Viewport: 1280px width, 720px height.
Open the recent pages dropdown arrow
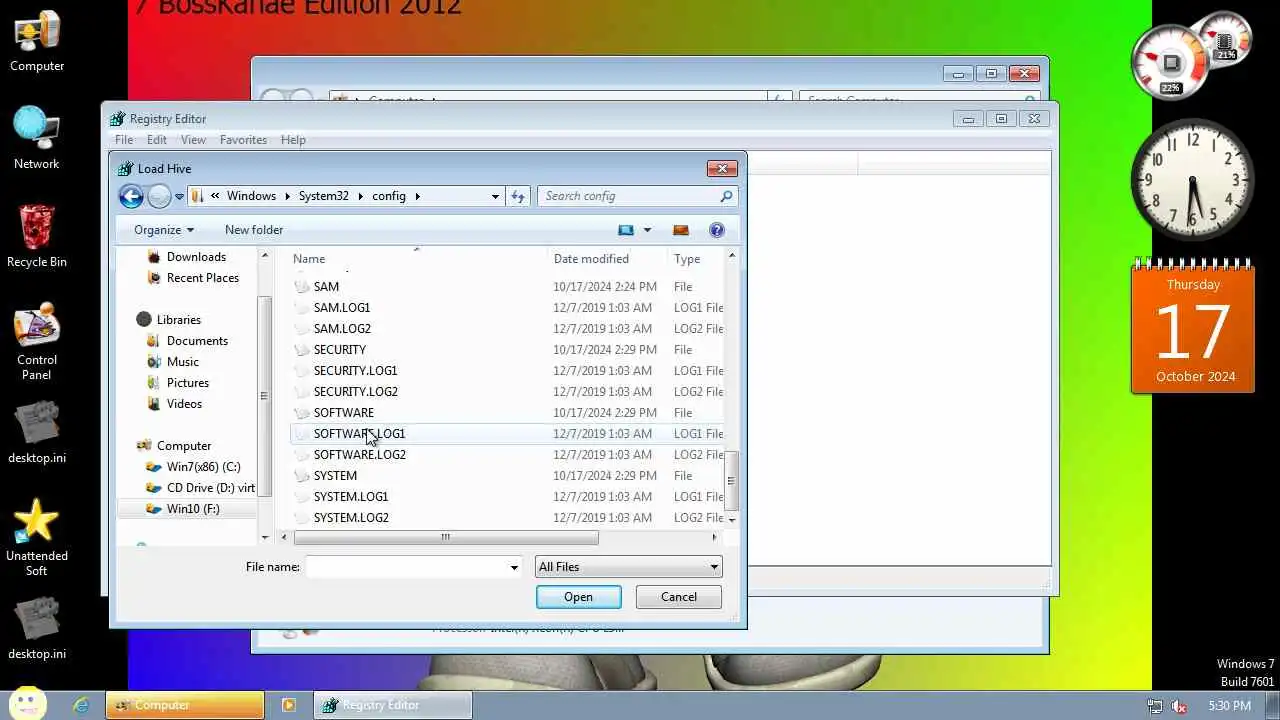[180, 196]
